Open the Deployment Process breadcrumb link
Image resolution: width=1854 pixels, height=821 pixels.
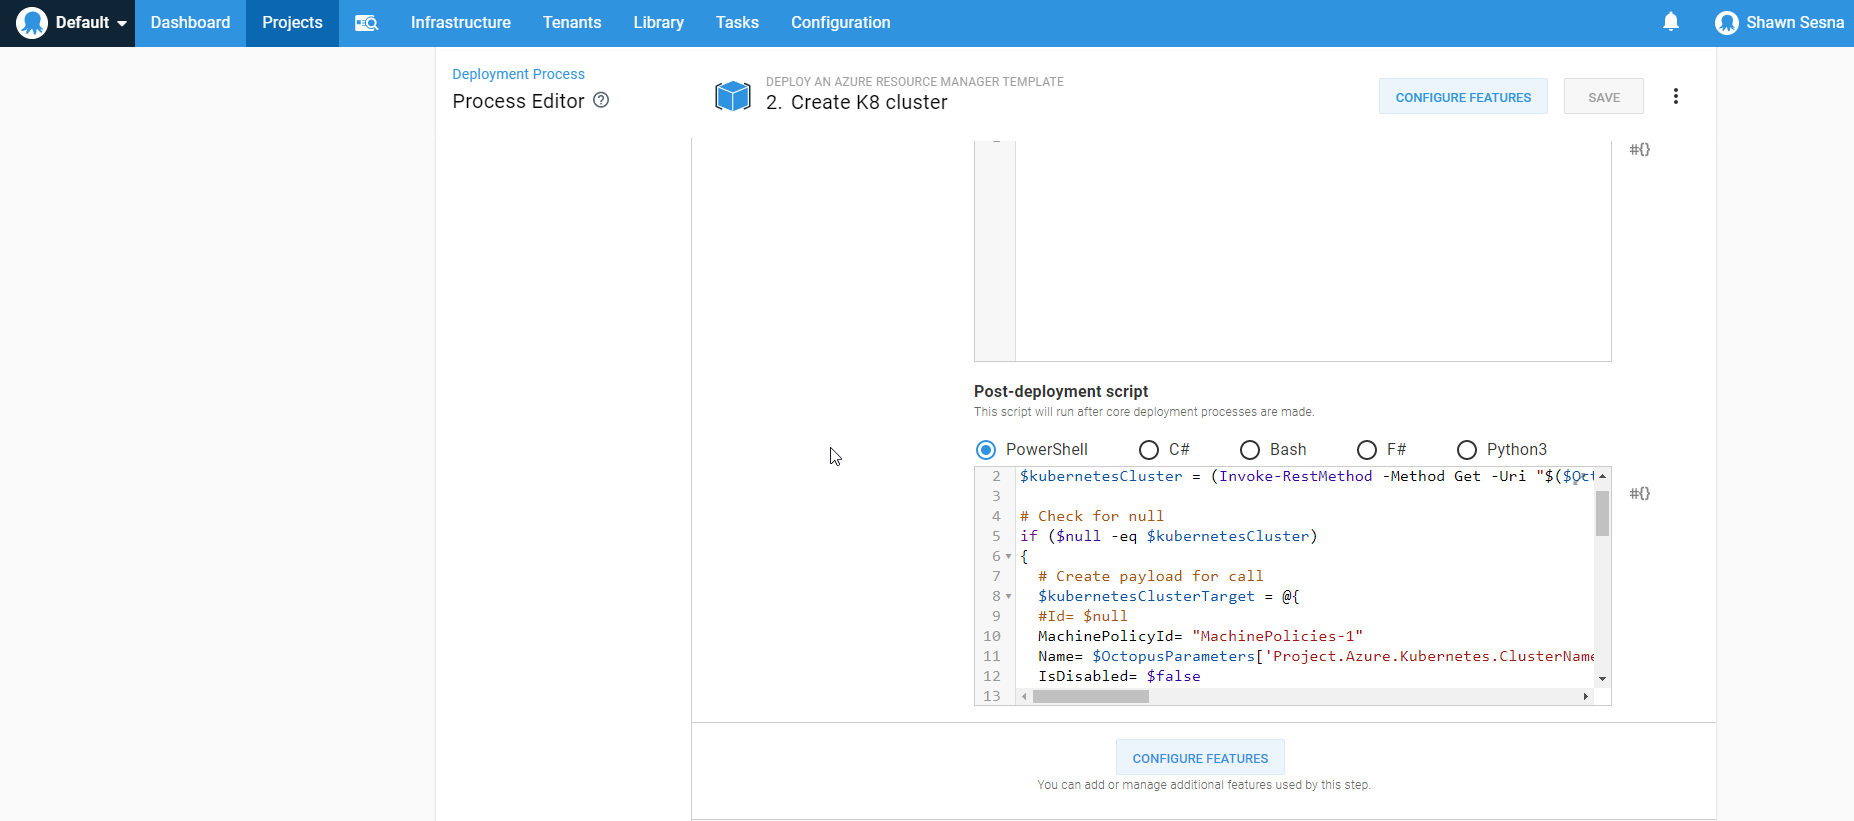[518, 74]
